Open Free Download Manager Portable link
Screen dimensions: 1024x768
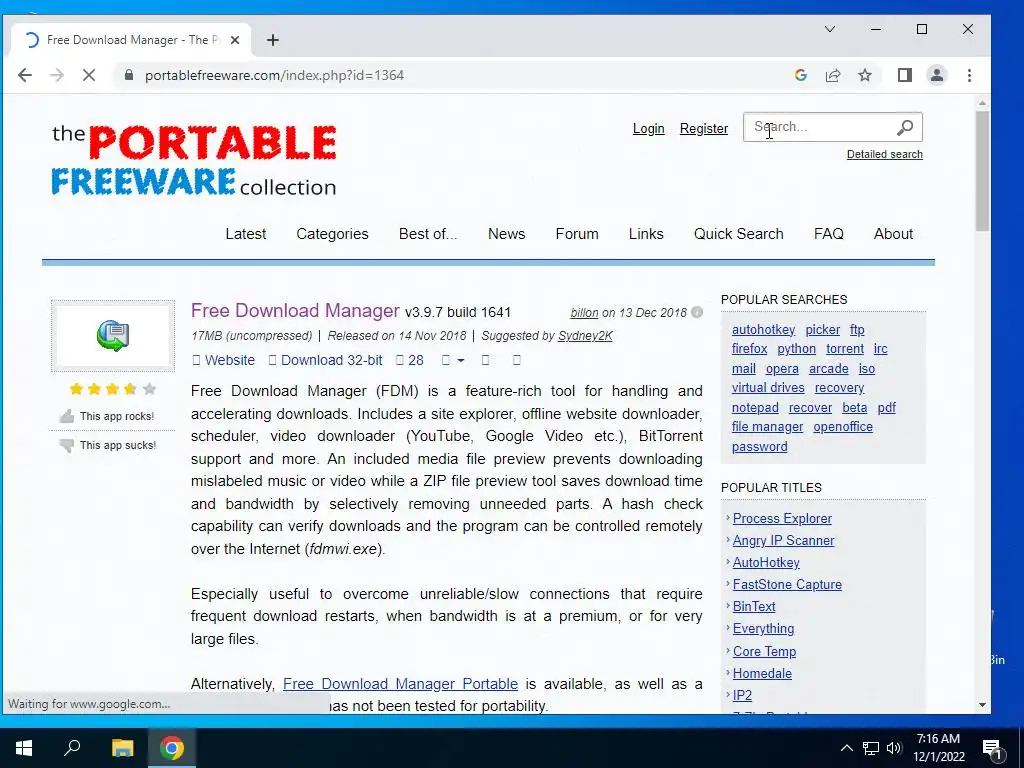pyautogui.click(x=400, y=684)
